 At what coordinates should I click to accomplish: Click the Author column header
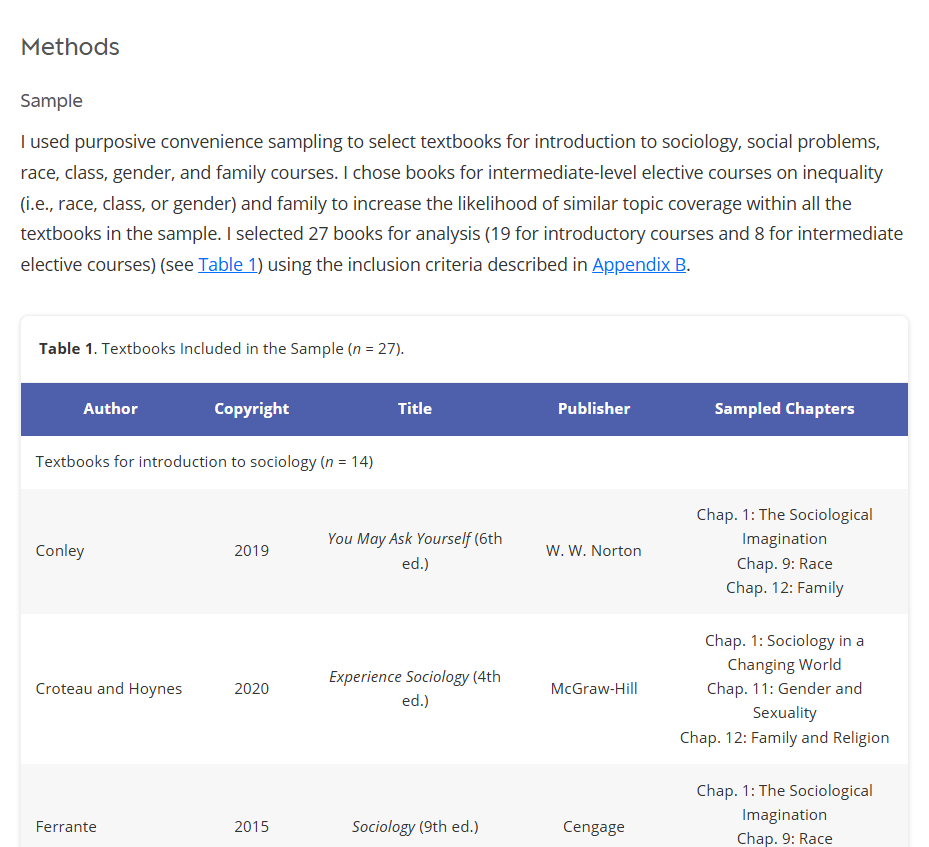tap(110, 409)
